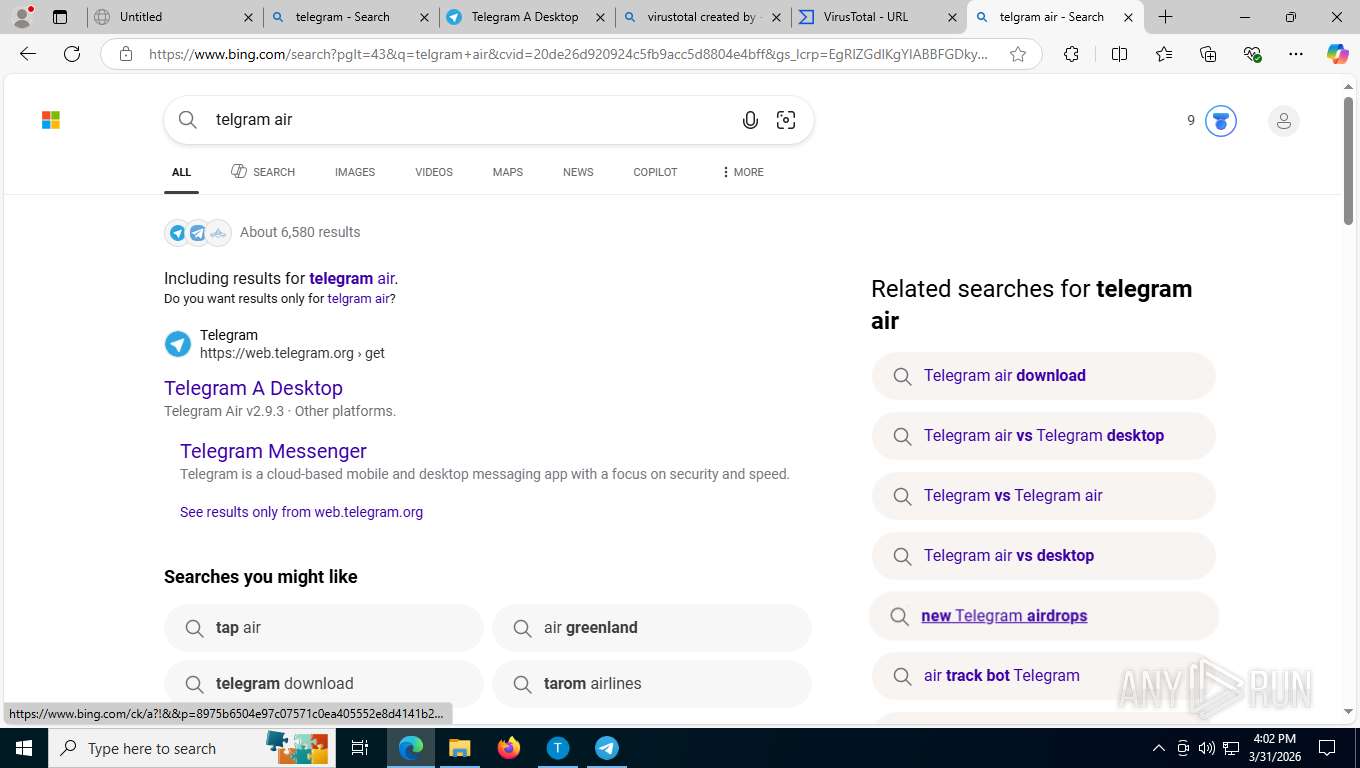Open the notification center icon
Viewport: 1360px width, 768px height.
(1327, 748)
